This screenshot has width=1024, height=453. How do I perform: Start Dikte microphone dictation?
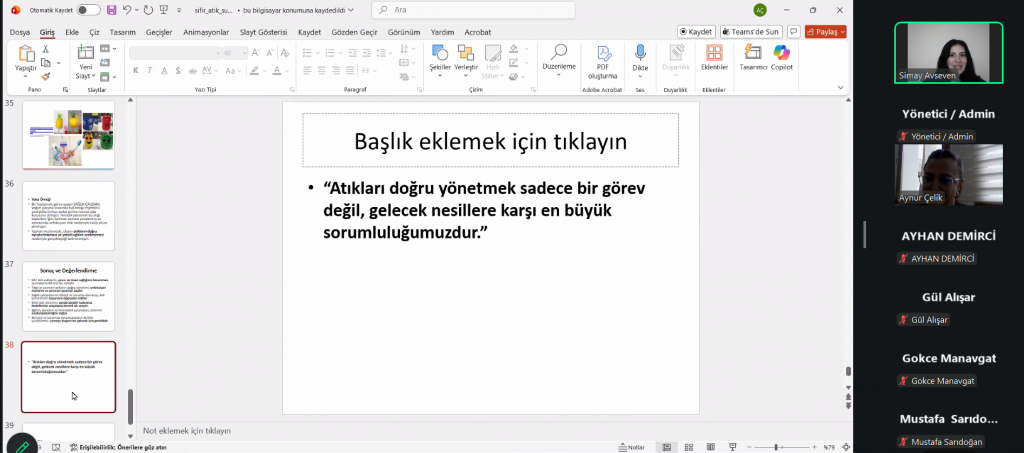(641, 53)
